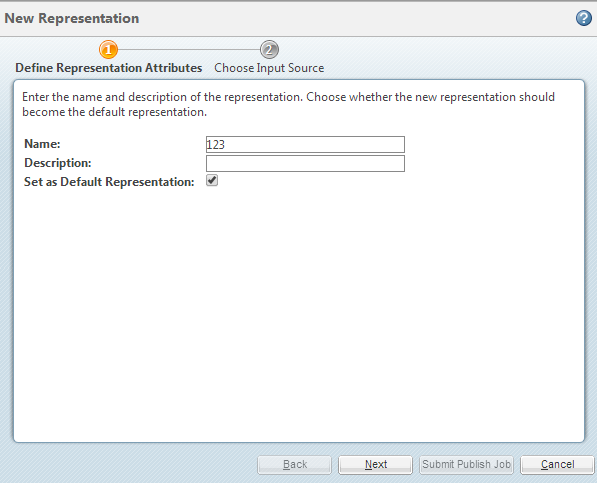Focus the Name field containing 123
Image resolution: width=597 pixels, height=483 pixels.
305,145
